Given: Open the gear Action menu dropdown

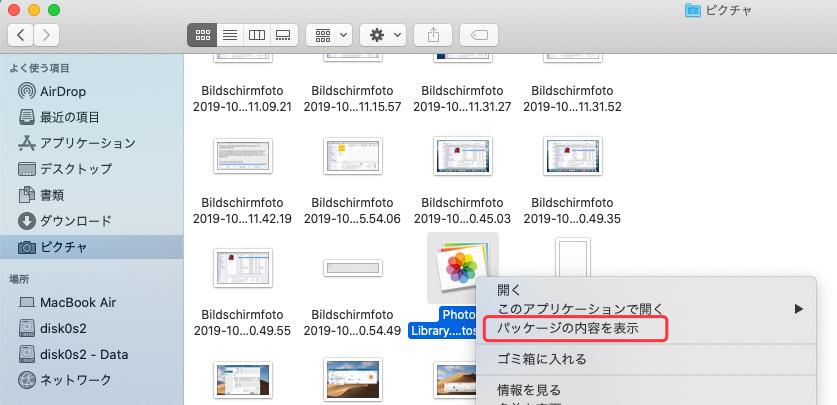Looking at the screenshot, I should [383, 34].
